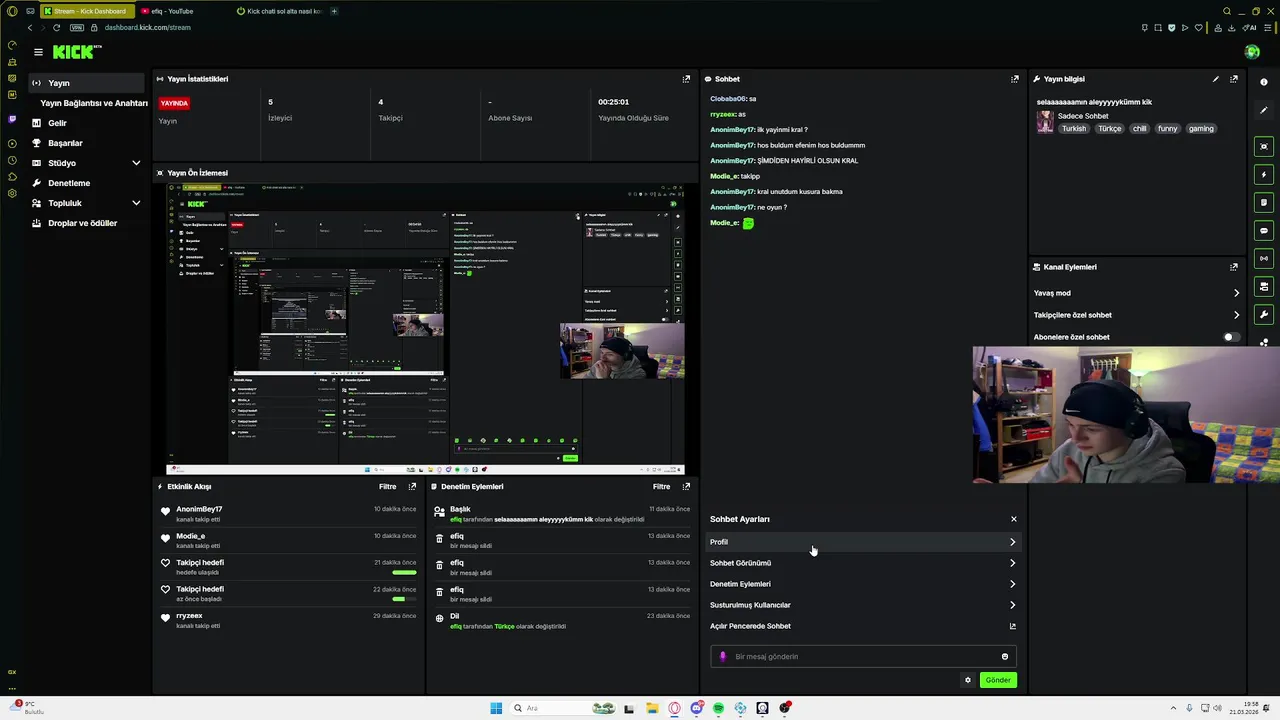Open Spotify from the taskbar
Image resolution: width=1280 pixels, height=720 pixels.
pyautogui.click(x=718, y=708)
